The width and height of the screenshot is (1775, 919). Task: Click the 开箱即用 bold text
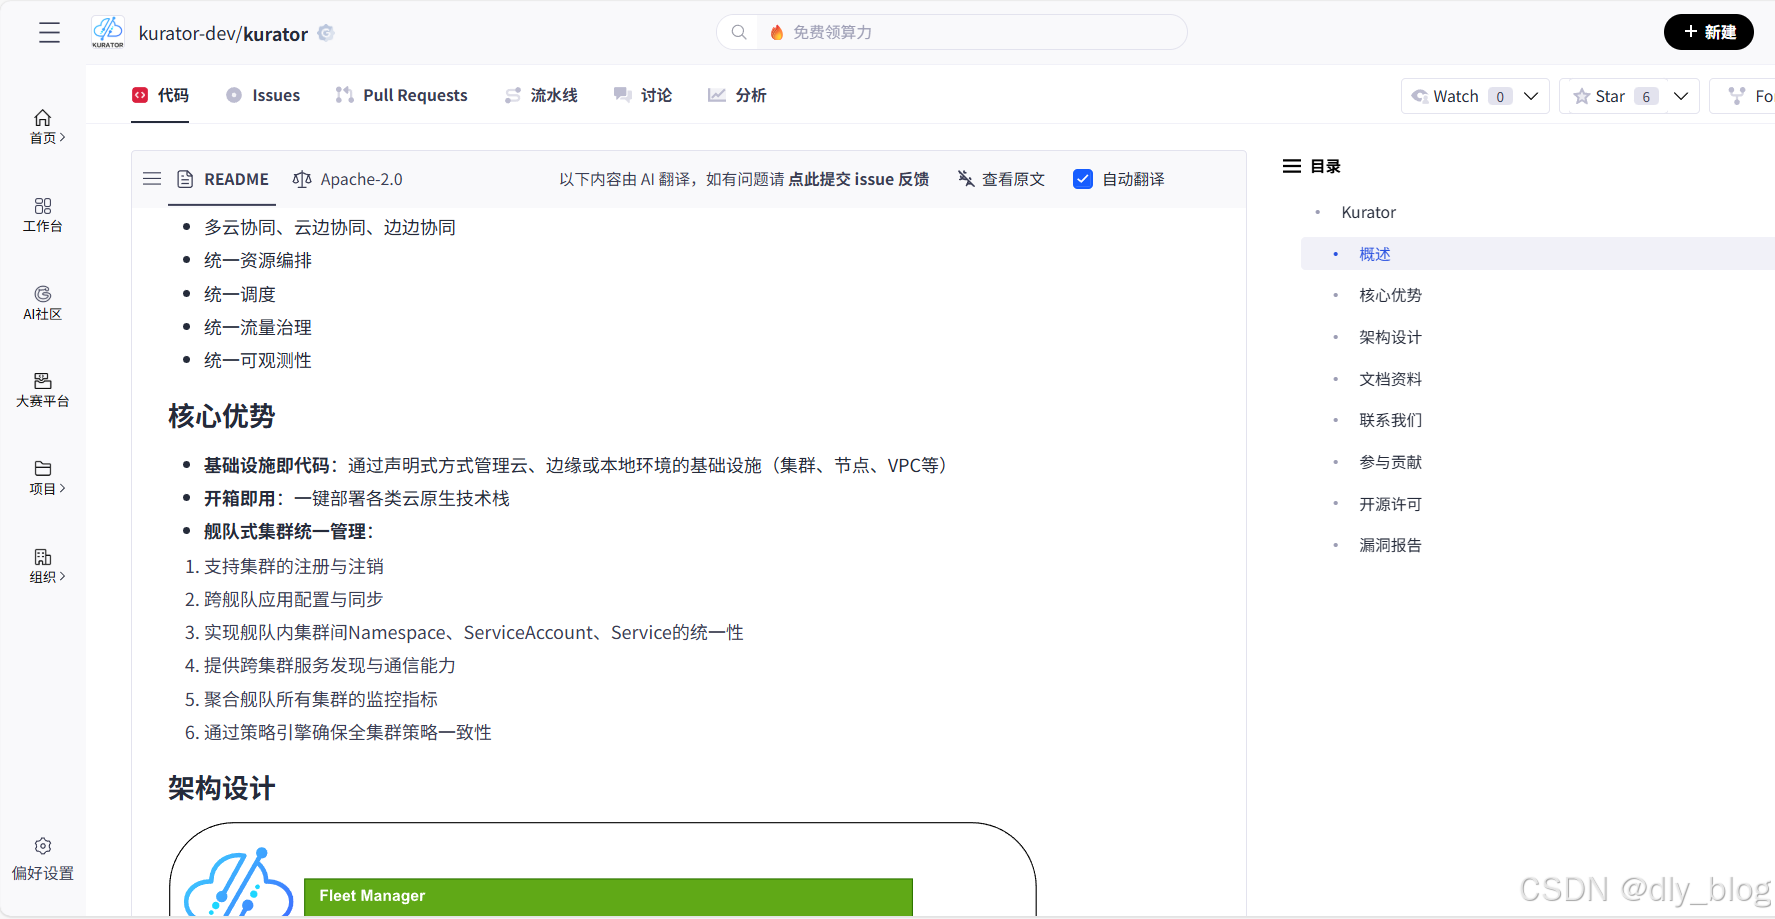[240, 498]
